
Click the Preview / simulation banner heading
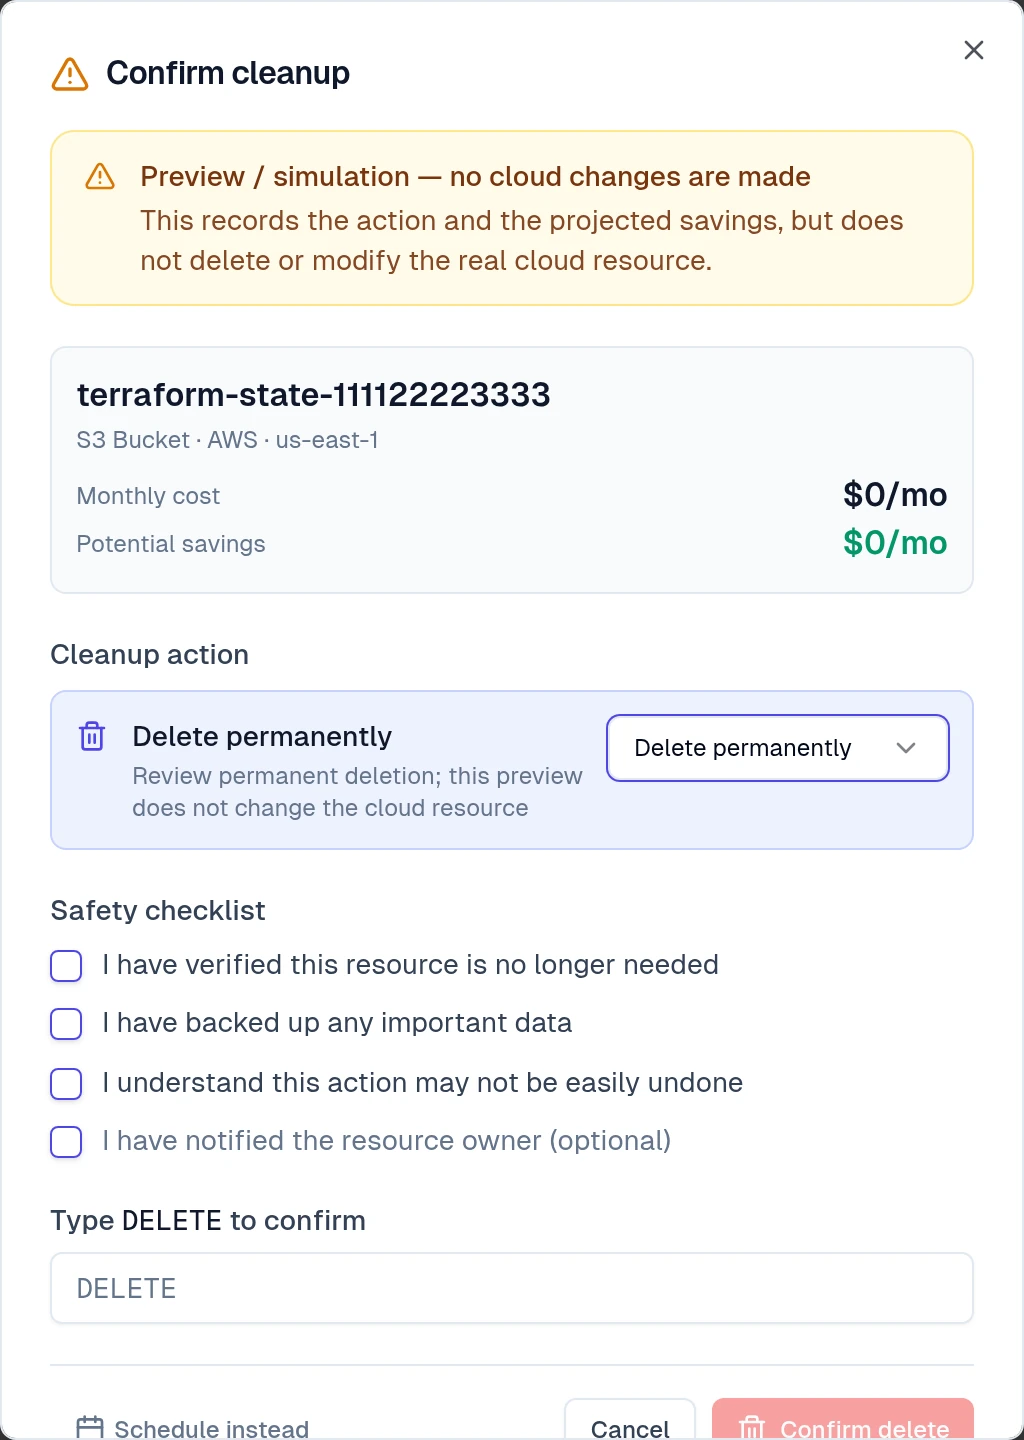point(475,177)
